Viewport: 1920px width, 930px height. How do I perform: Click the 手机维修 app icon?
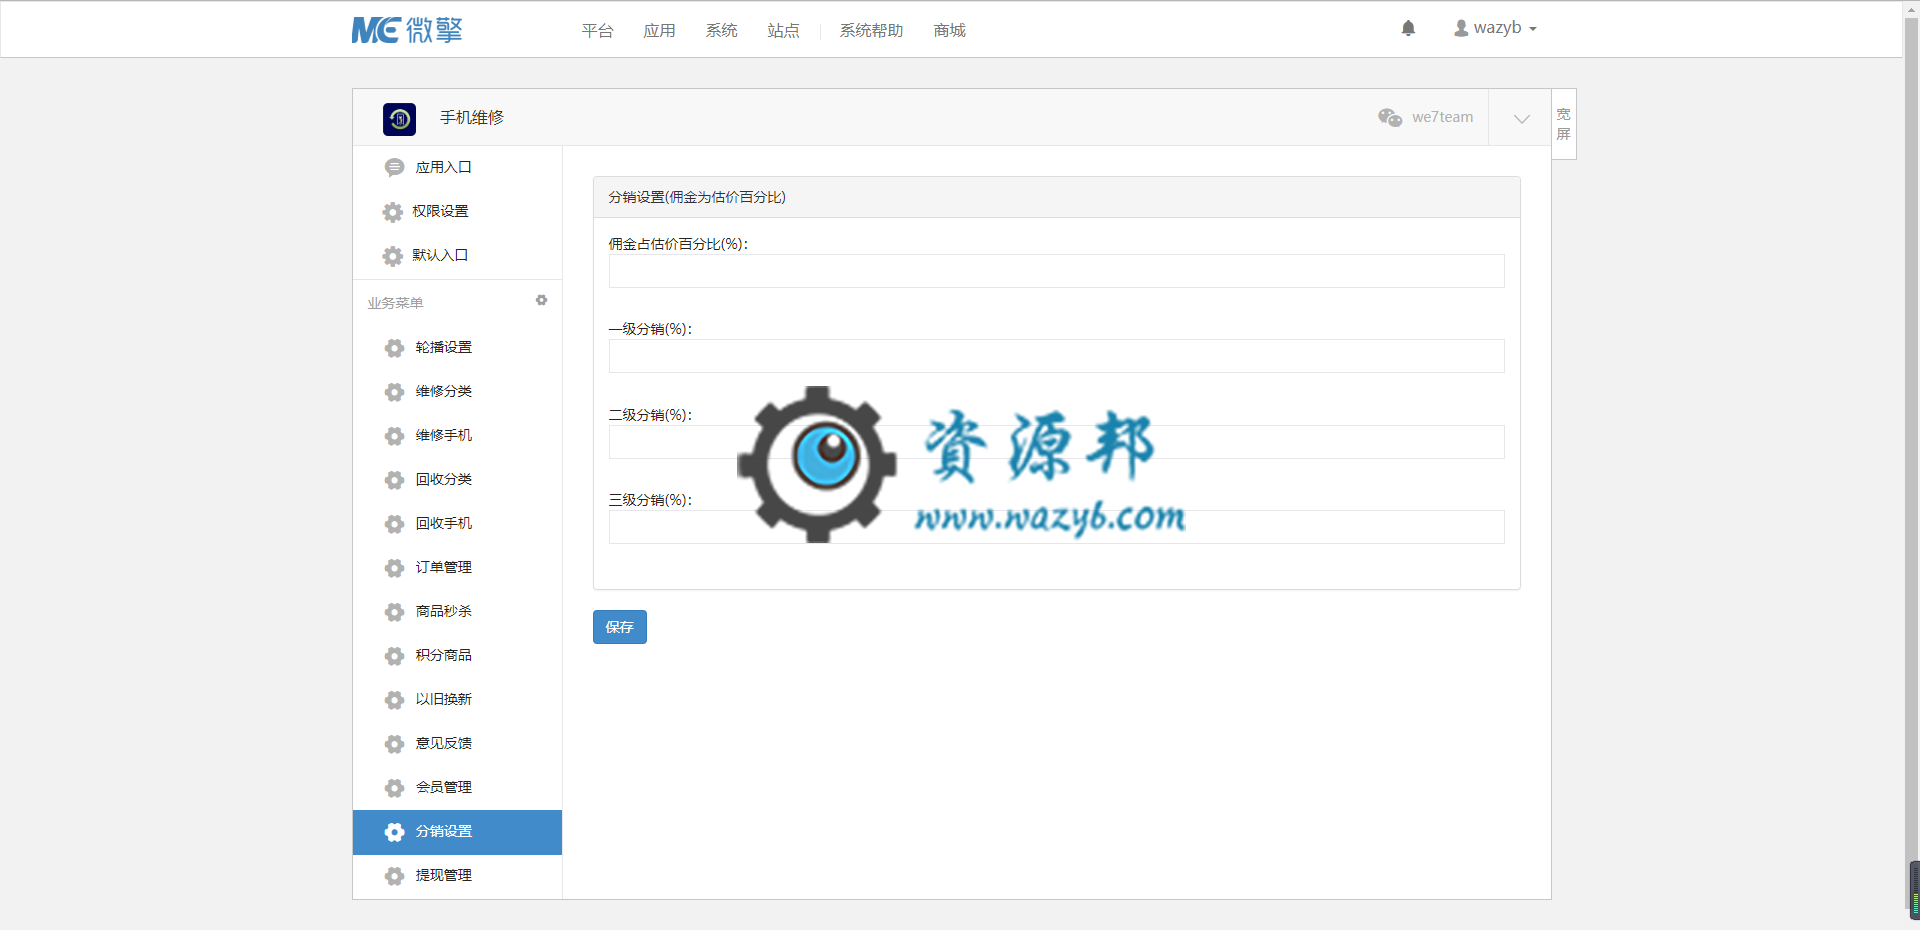[x=399, y=119]
